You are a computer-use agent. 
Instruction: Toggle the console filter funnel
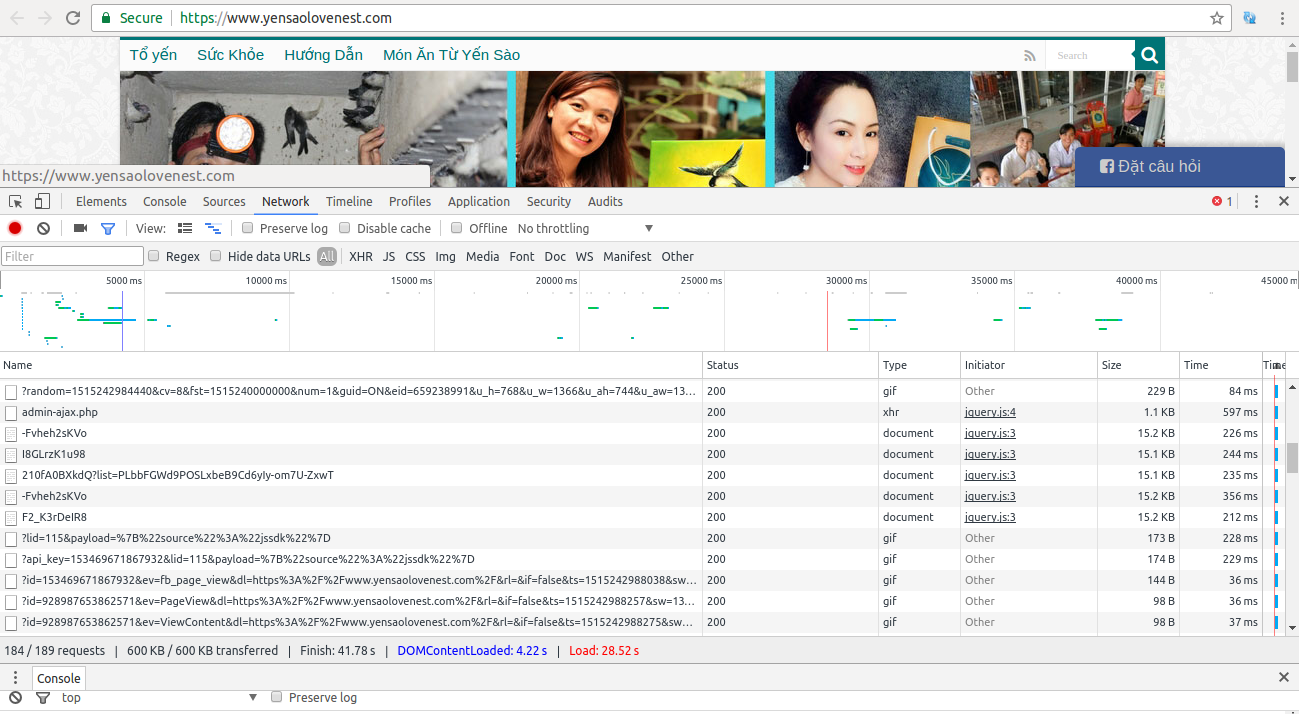[43, 697]
